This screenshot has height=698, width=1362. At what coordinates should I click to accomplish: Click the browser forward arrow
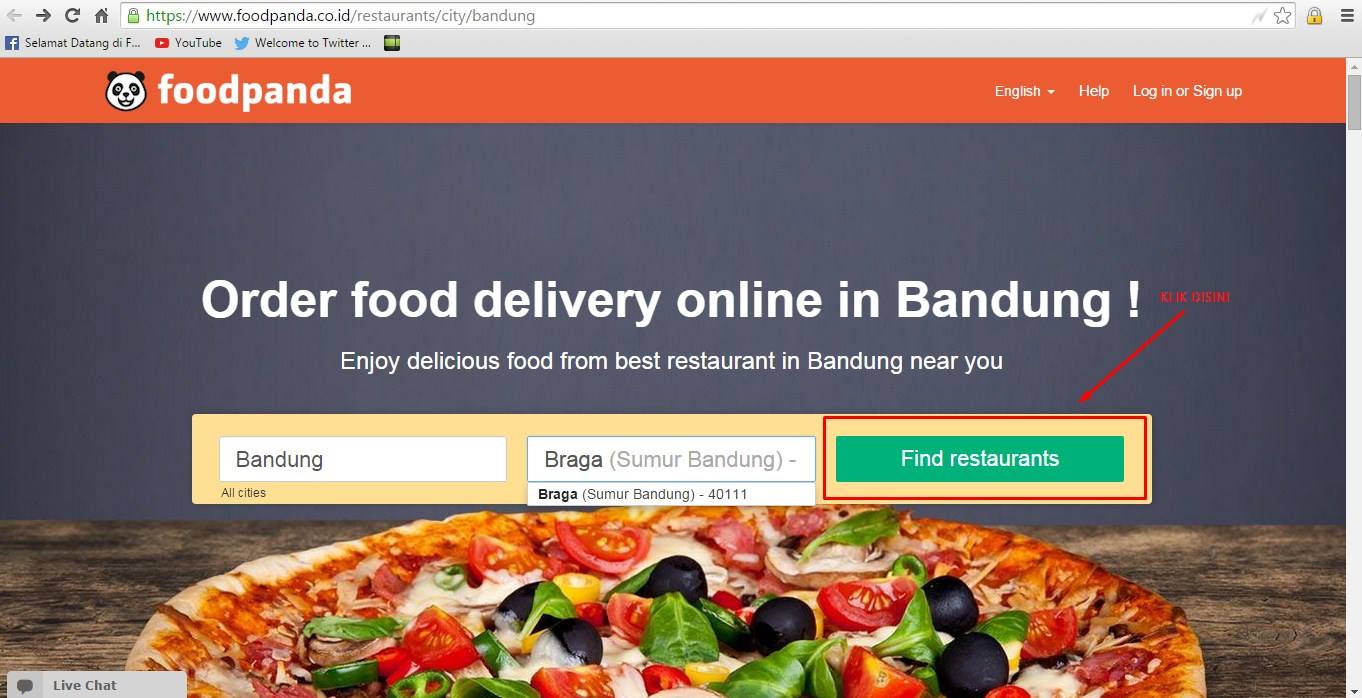click(43, 16)
